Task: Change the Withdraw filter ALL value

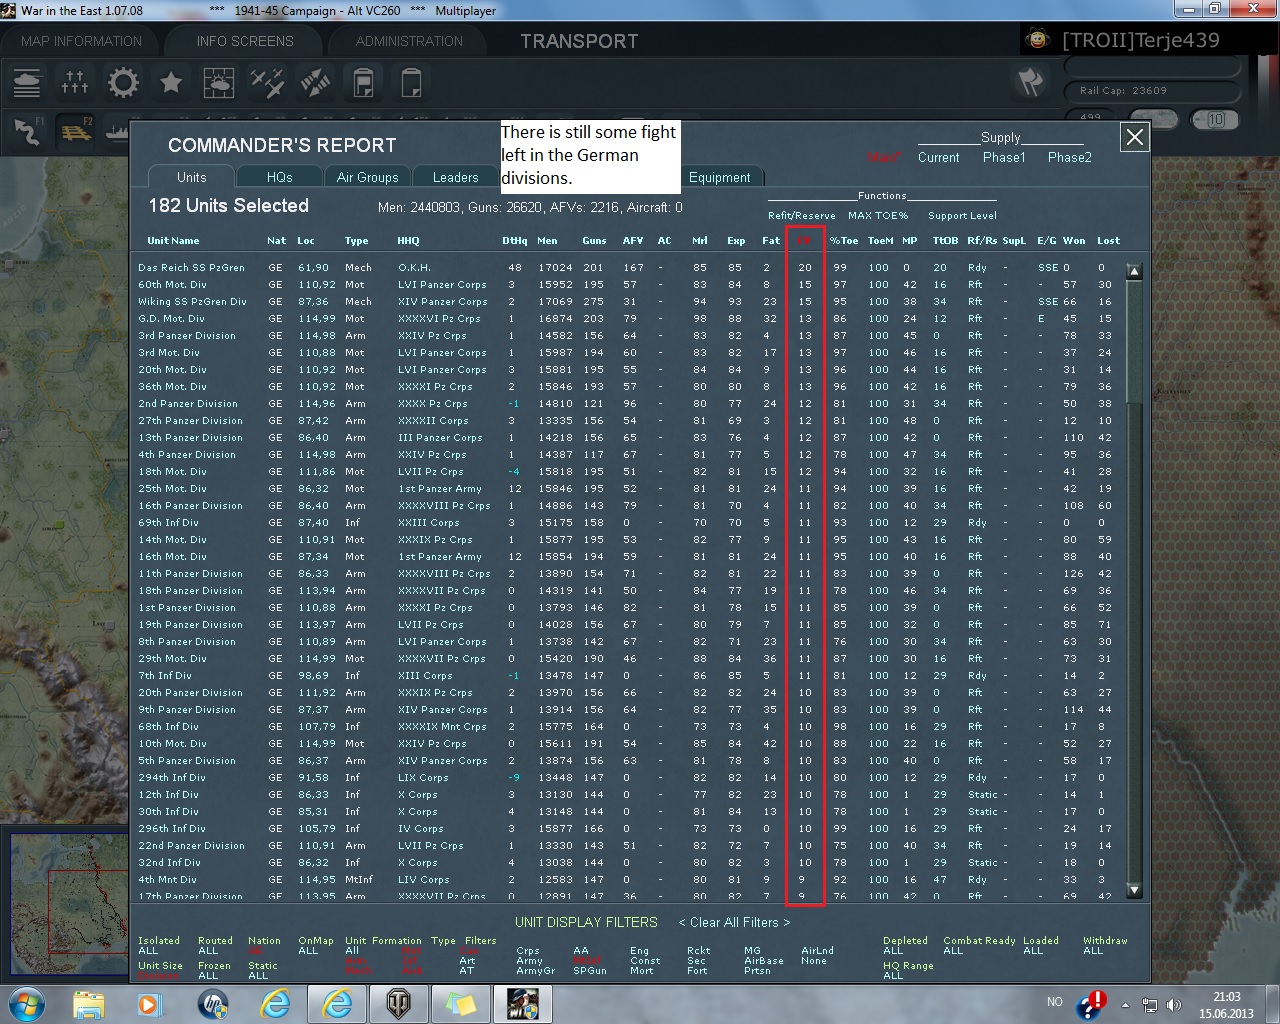Action: (1093, 951)
